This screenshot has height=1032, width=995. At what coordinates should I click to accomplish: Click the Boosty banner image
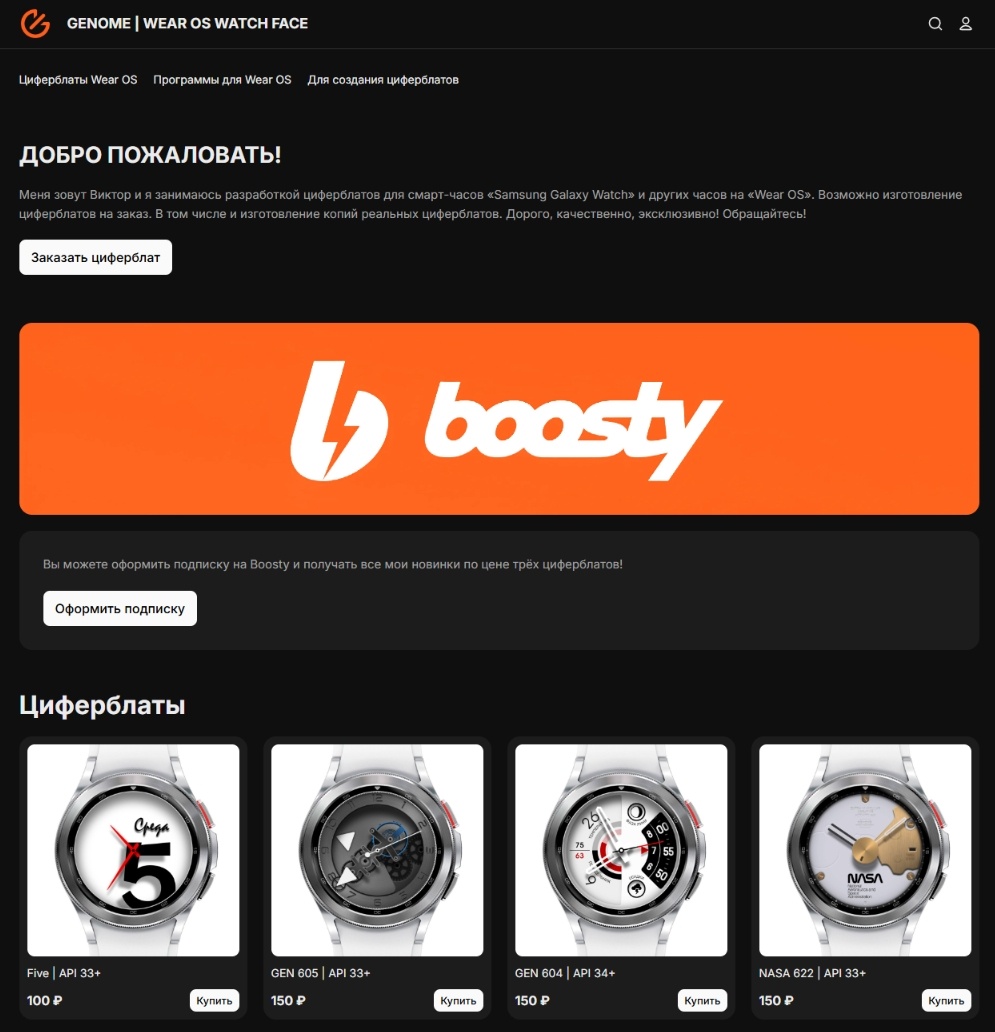499,419
